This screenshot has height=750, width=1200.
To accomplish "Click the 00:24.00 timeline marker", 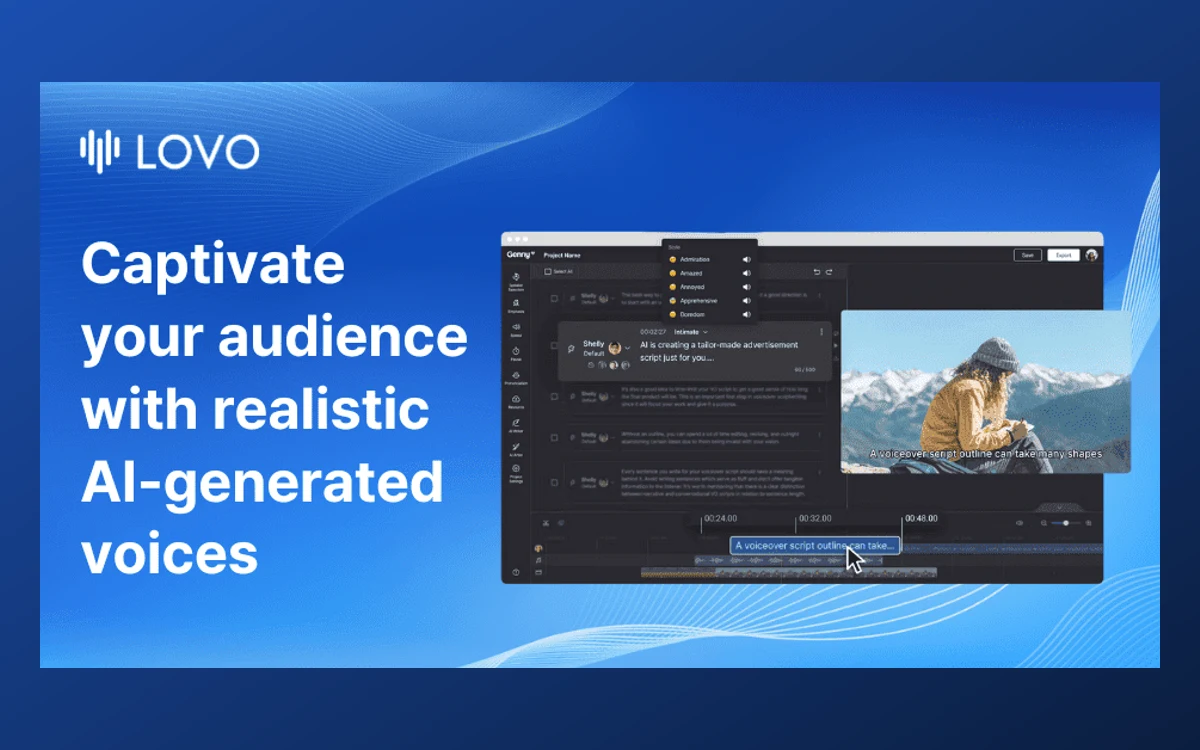I will point(720,519).
